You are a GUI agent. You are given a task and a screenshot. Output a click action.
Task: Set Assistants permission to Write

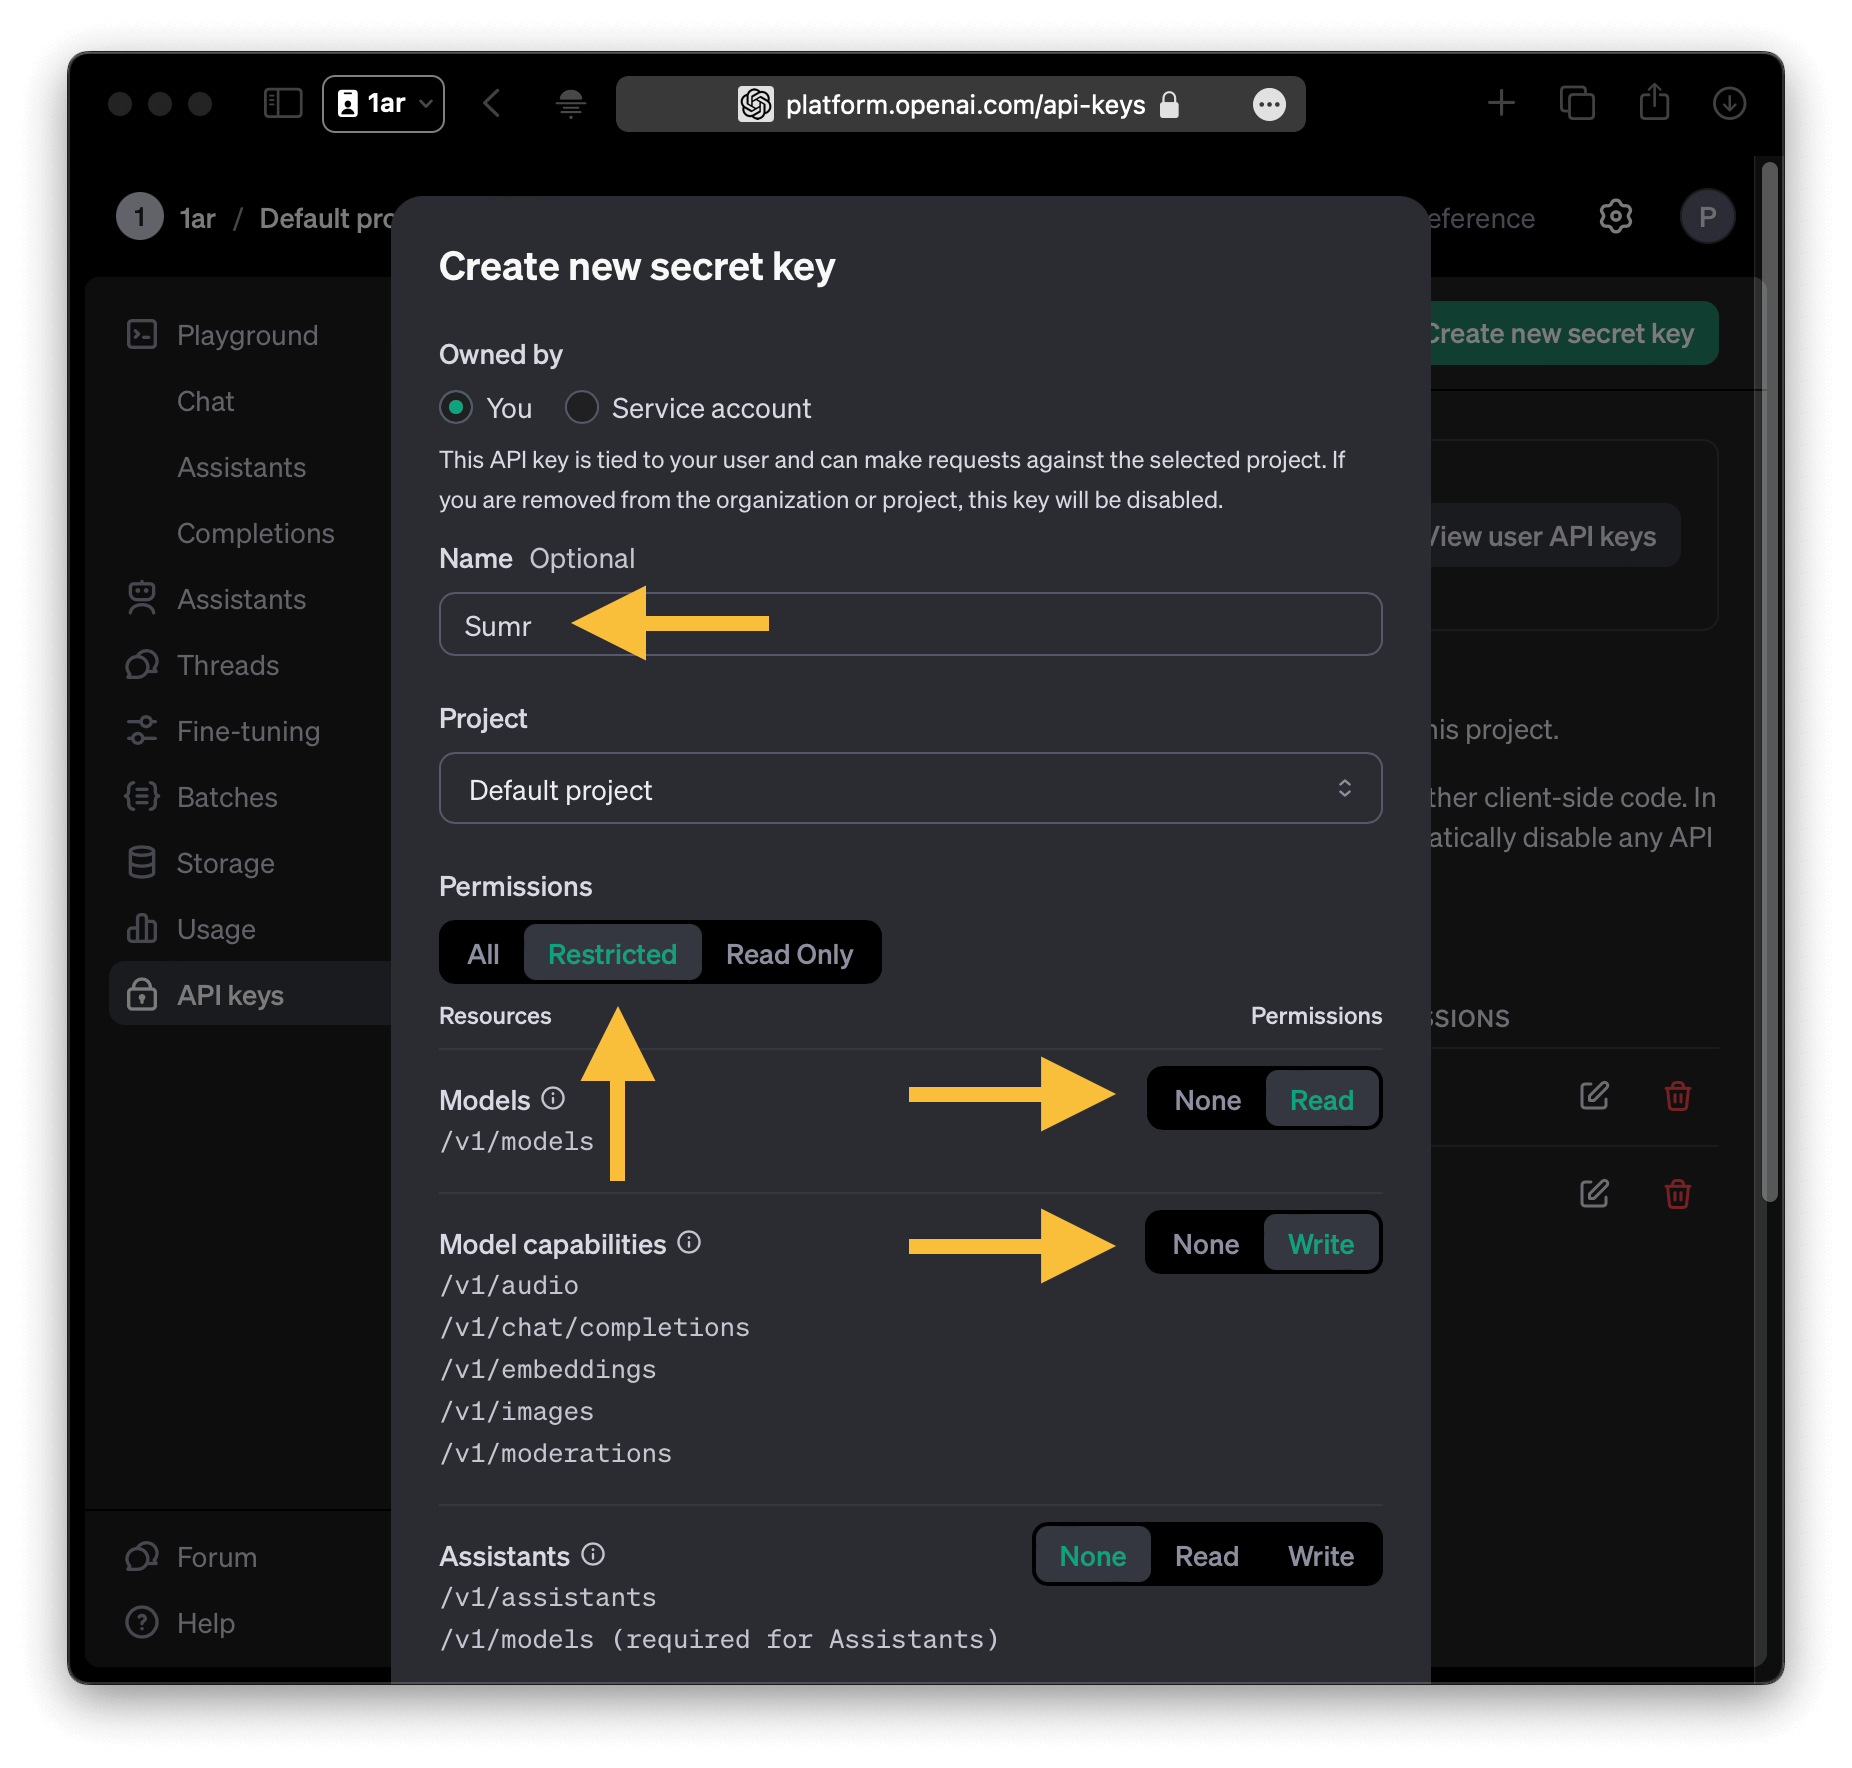(1320, 1556)
